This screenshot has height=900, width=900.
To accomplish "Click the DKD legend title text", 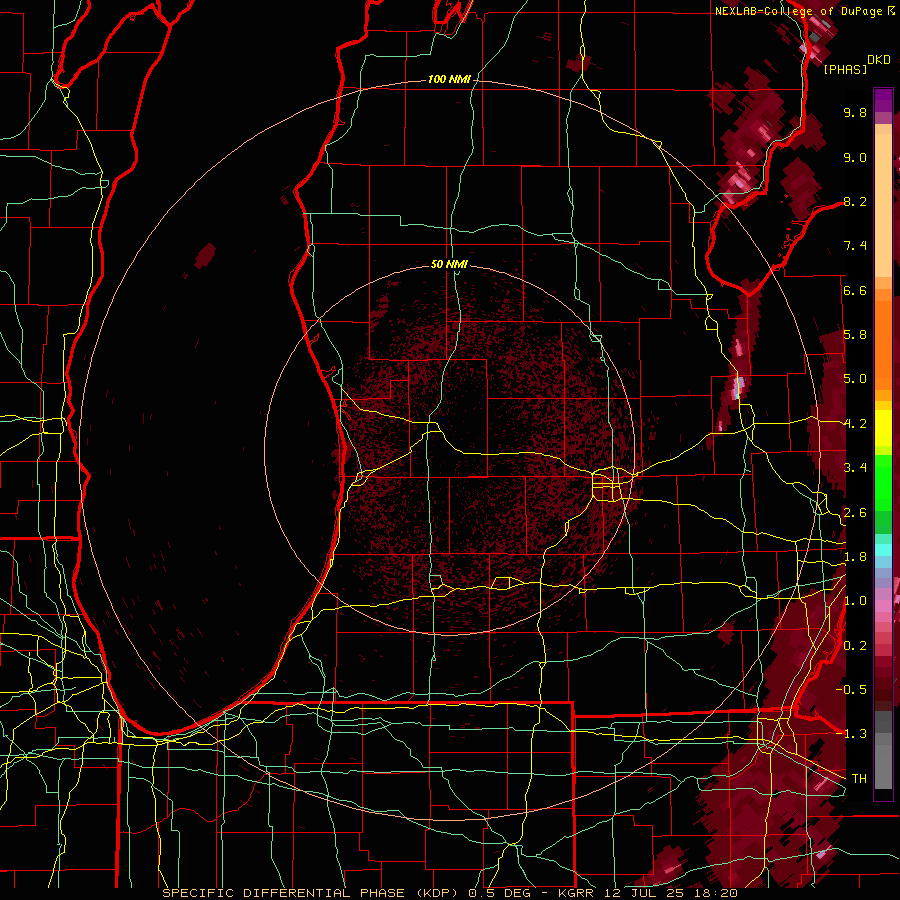I will click(879, 60).
